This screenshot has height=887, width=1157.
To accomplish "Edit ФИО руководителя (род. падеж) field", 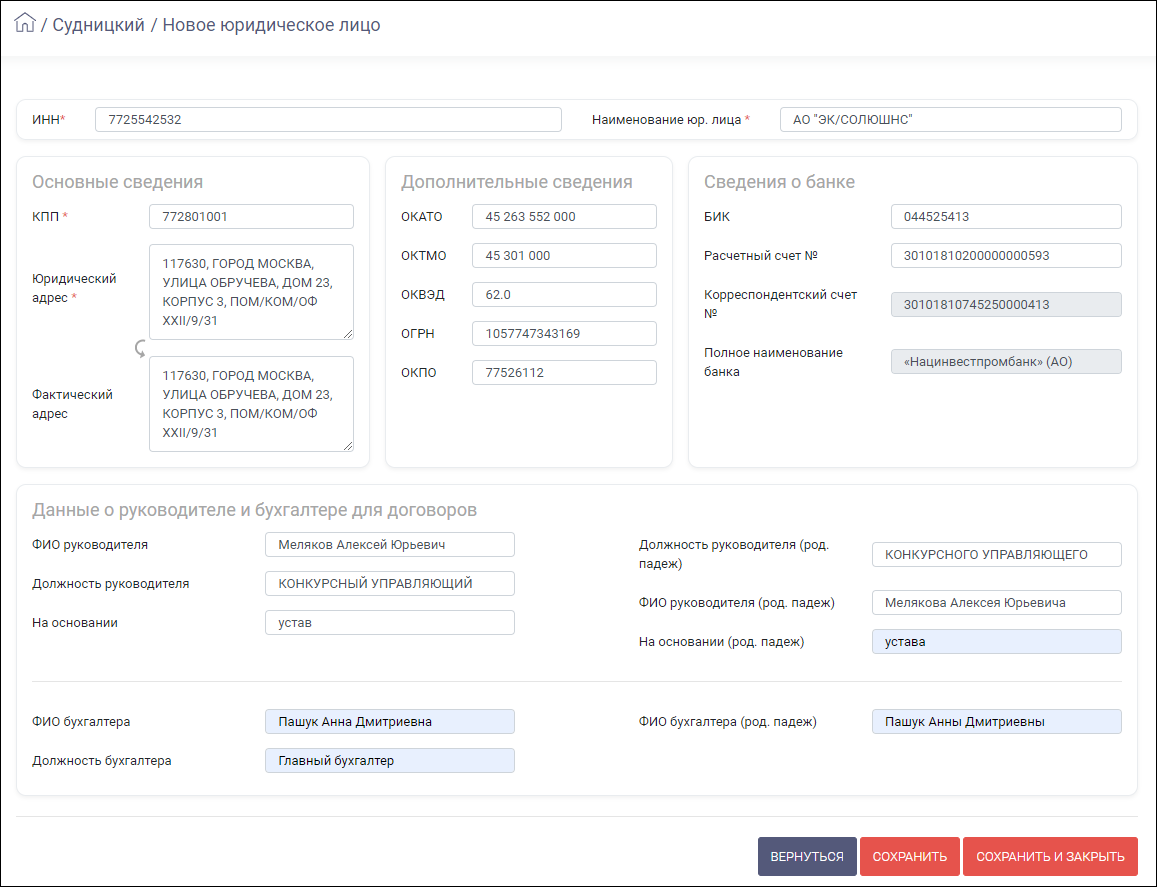I will click(997, 603).
